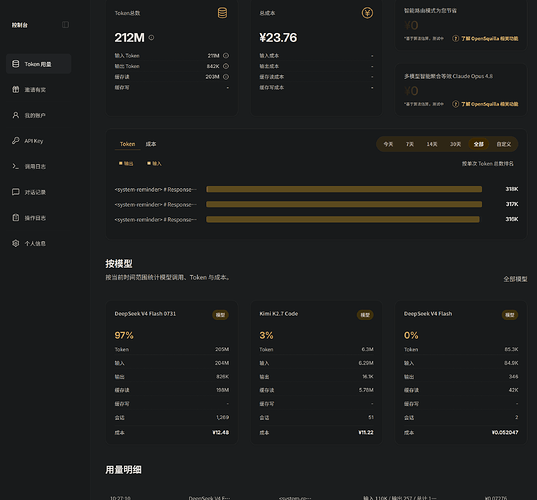The height and width of the screenshot is (500, 537).
Task: Open the custom date range picker 自定义
Action: point(503,144)
